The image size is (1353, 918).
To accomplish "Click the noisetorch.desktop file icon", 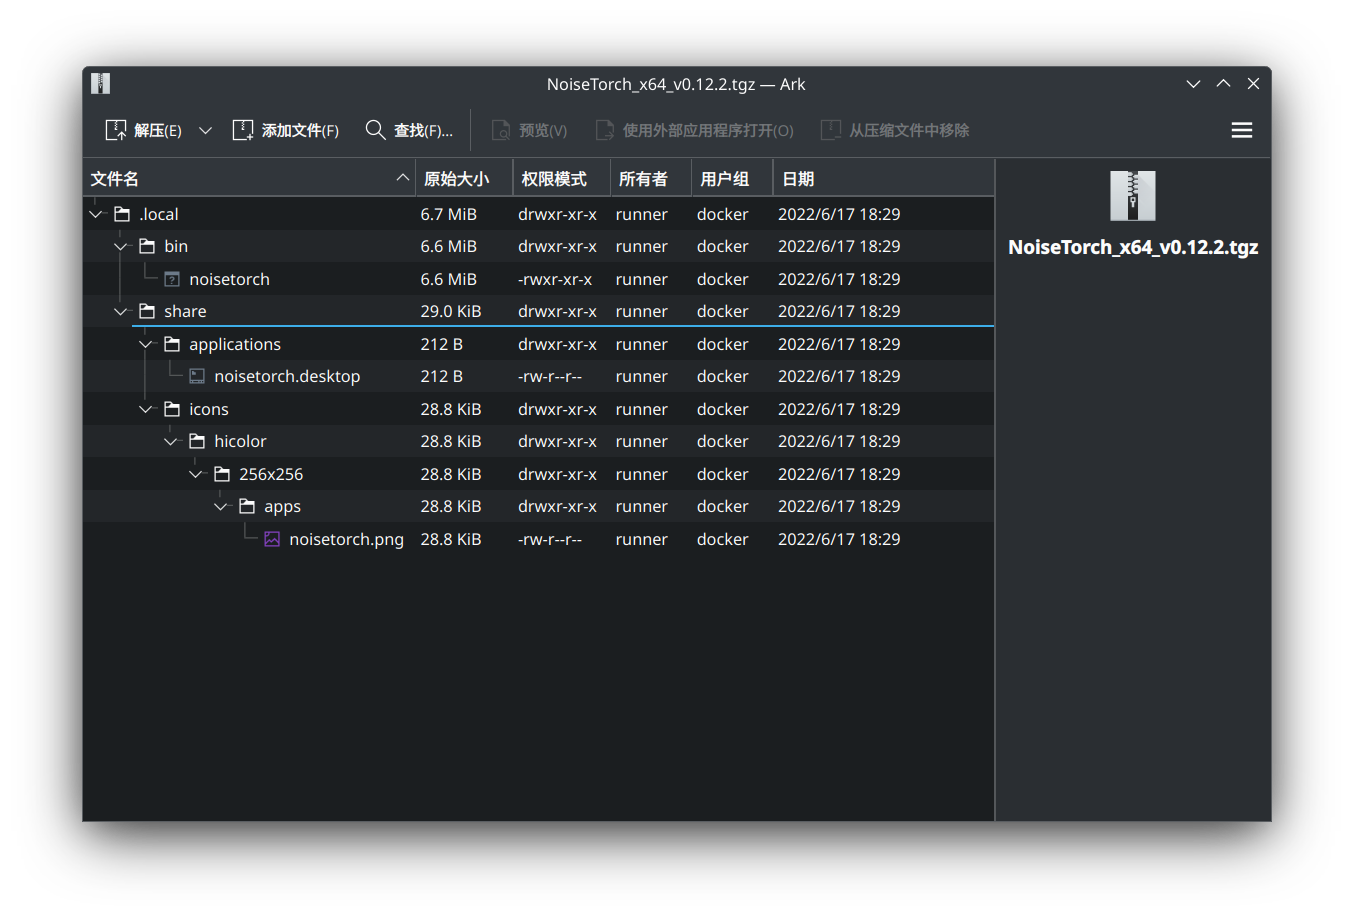I will 197,376.
